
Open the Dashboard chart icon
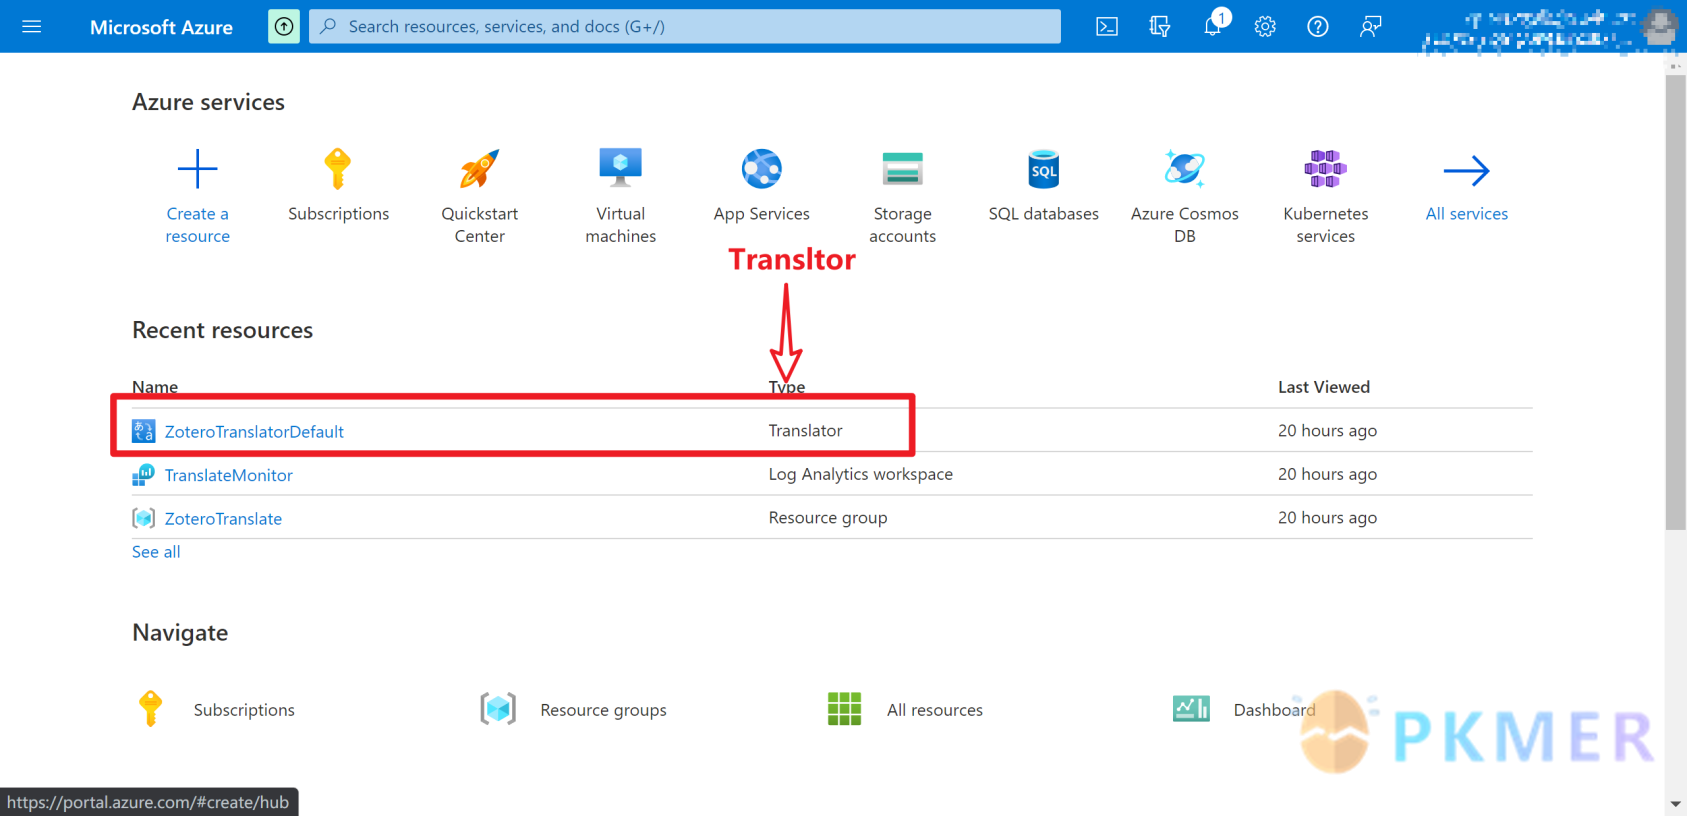1191,709
